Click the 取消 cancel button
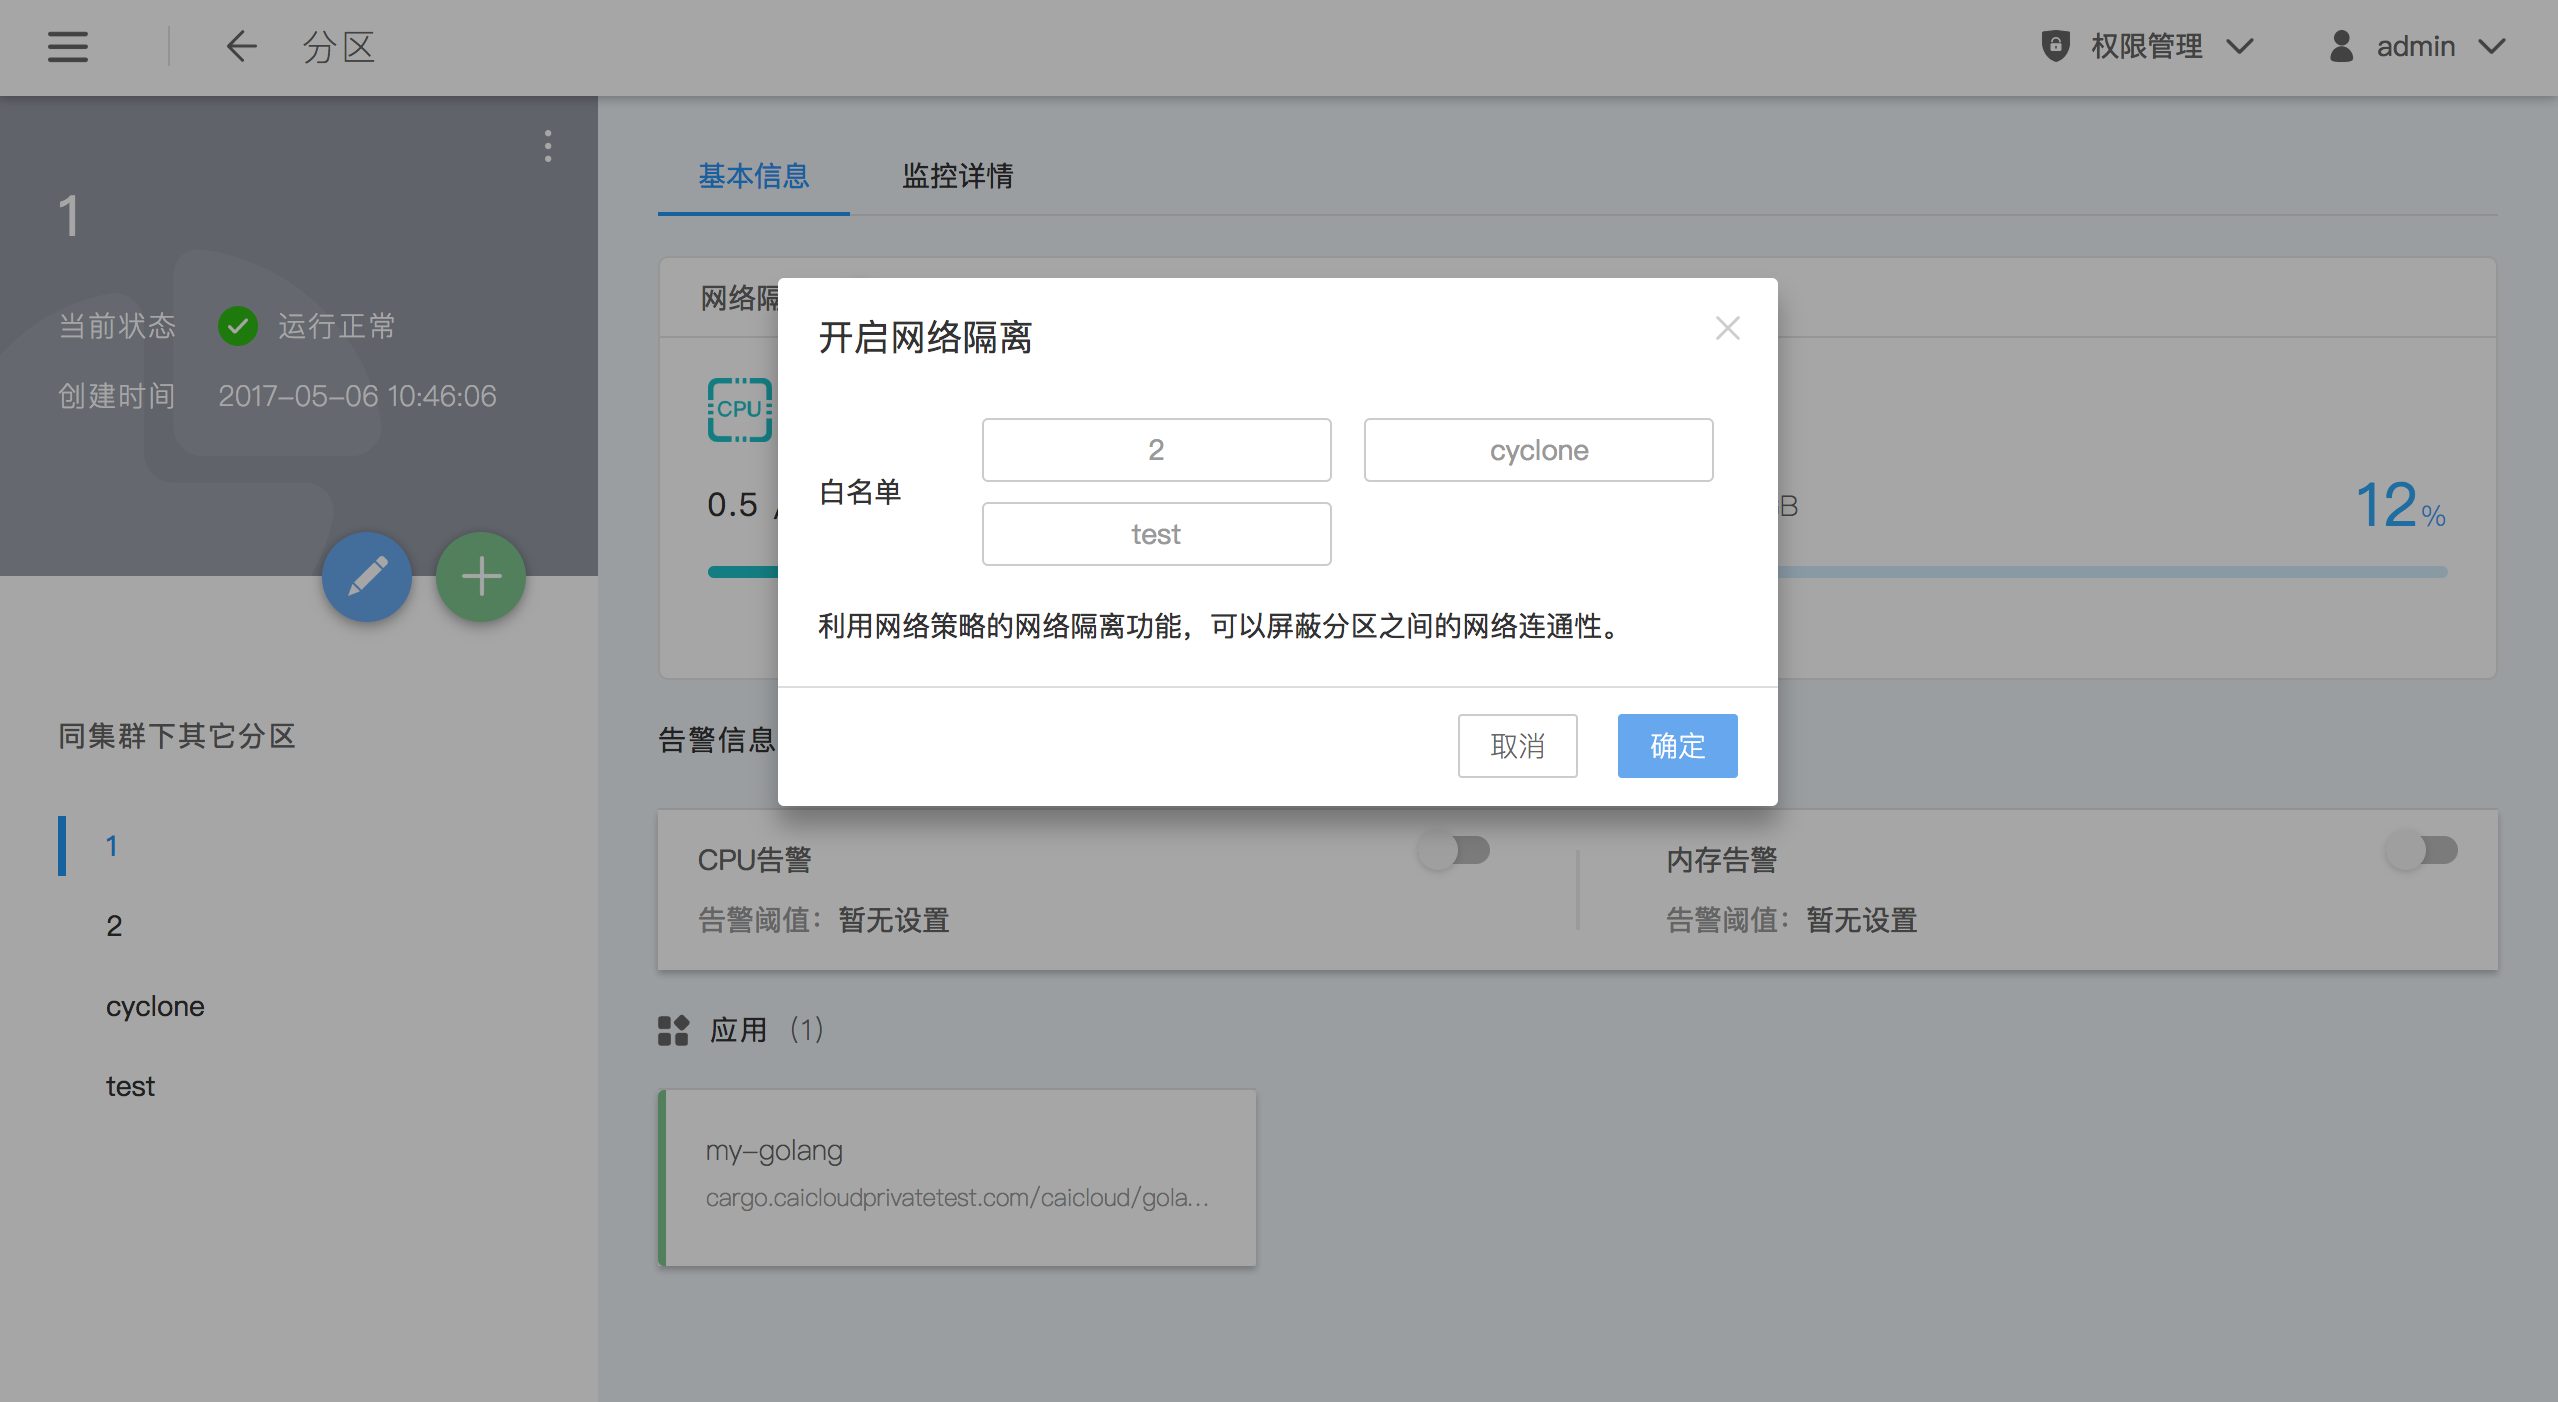 point(1517,746)
